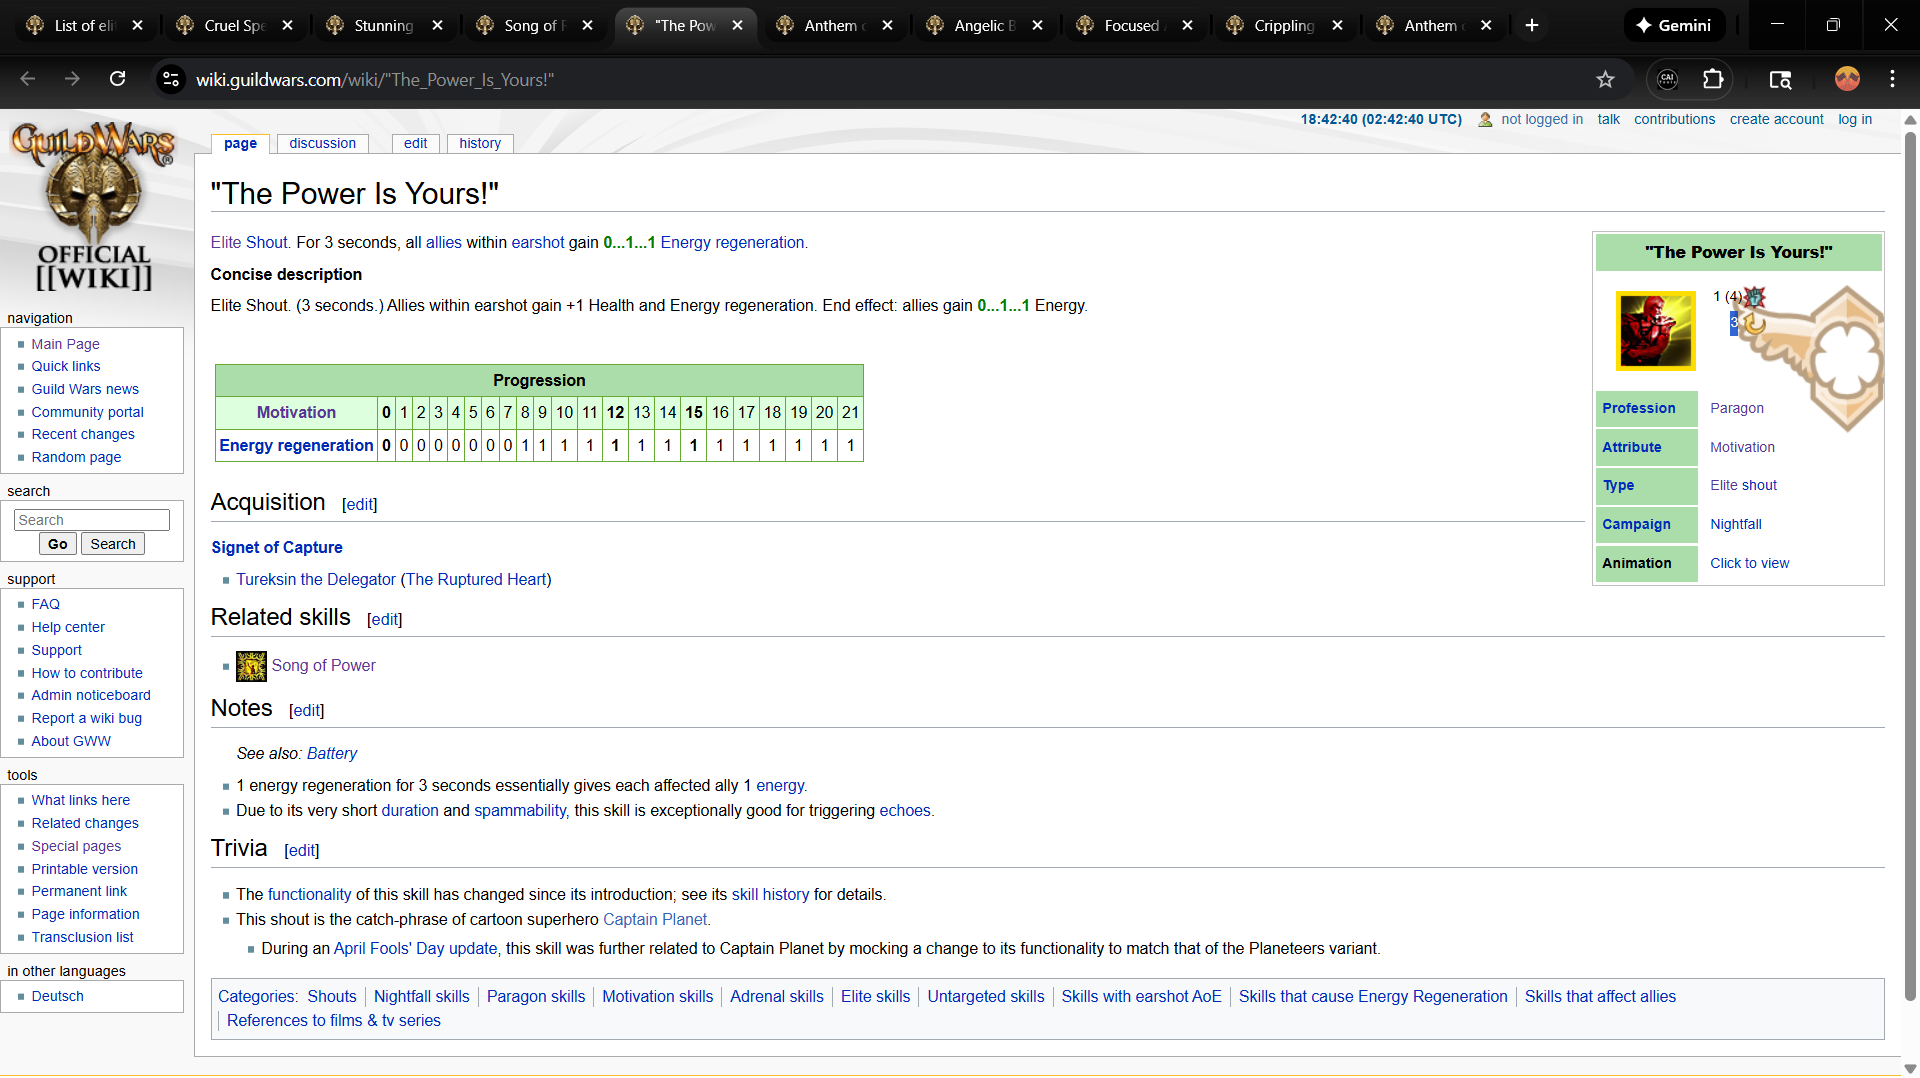Click into the wiki Search field
Viewport: 1920px width, 1078px height.
92,520
